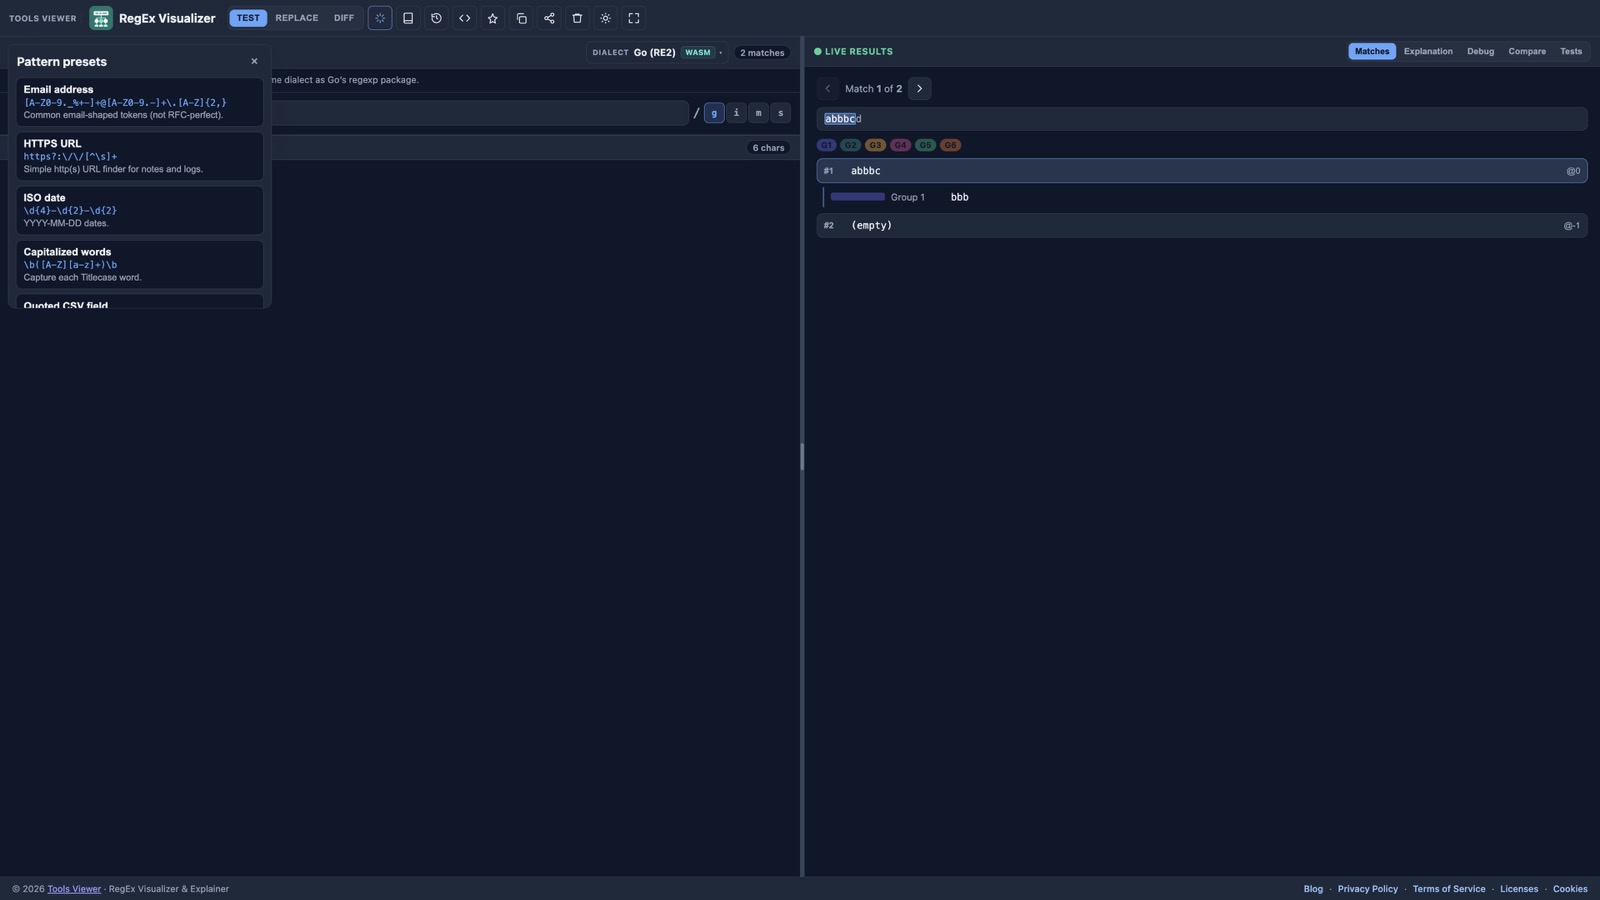Click the G5 group color chip

coord(925,145)
